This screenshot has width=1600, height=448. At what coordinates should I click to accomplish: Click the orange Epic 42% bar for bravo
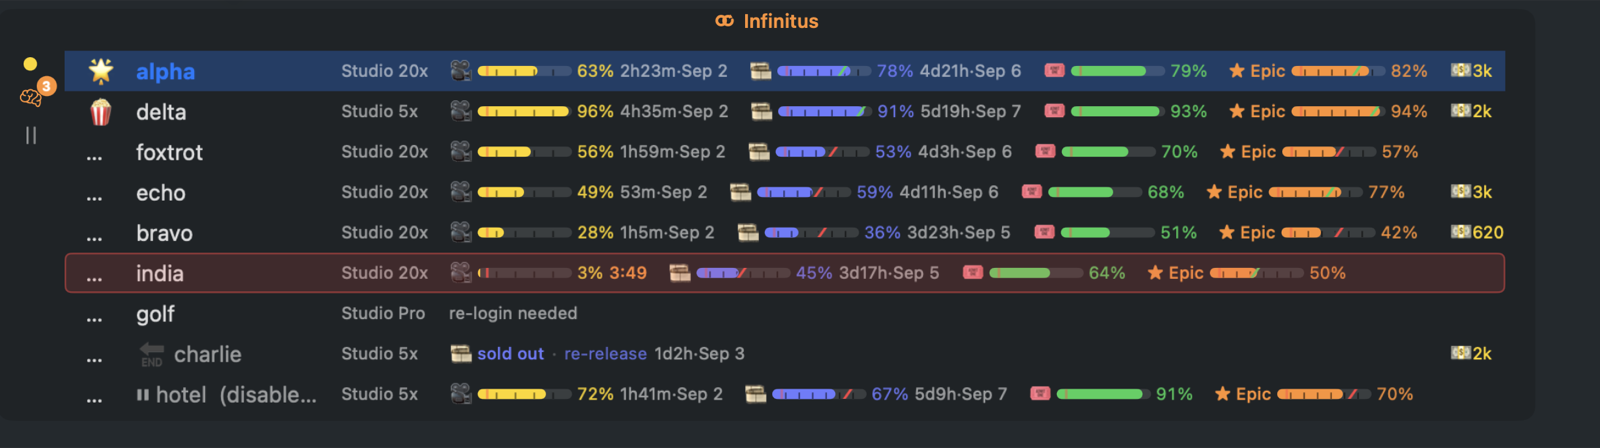pos(1328,232)
